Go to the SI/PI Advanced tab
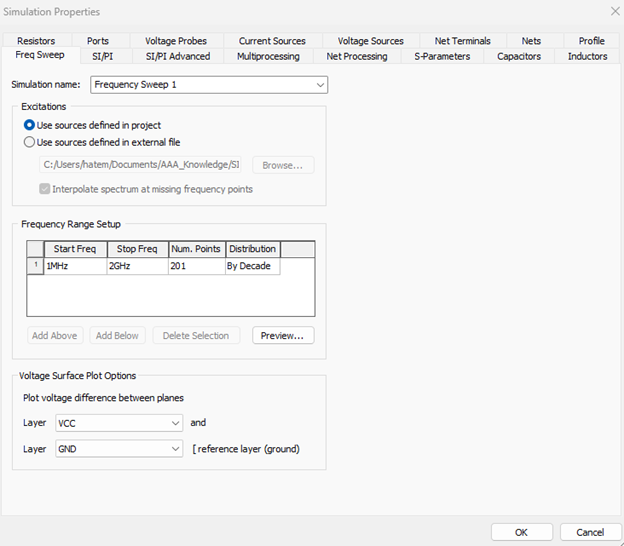 (178, 56)
